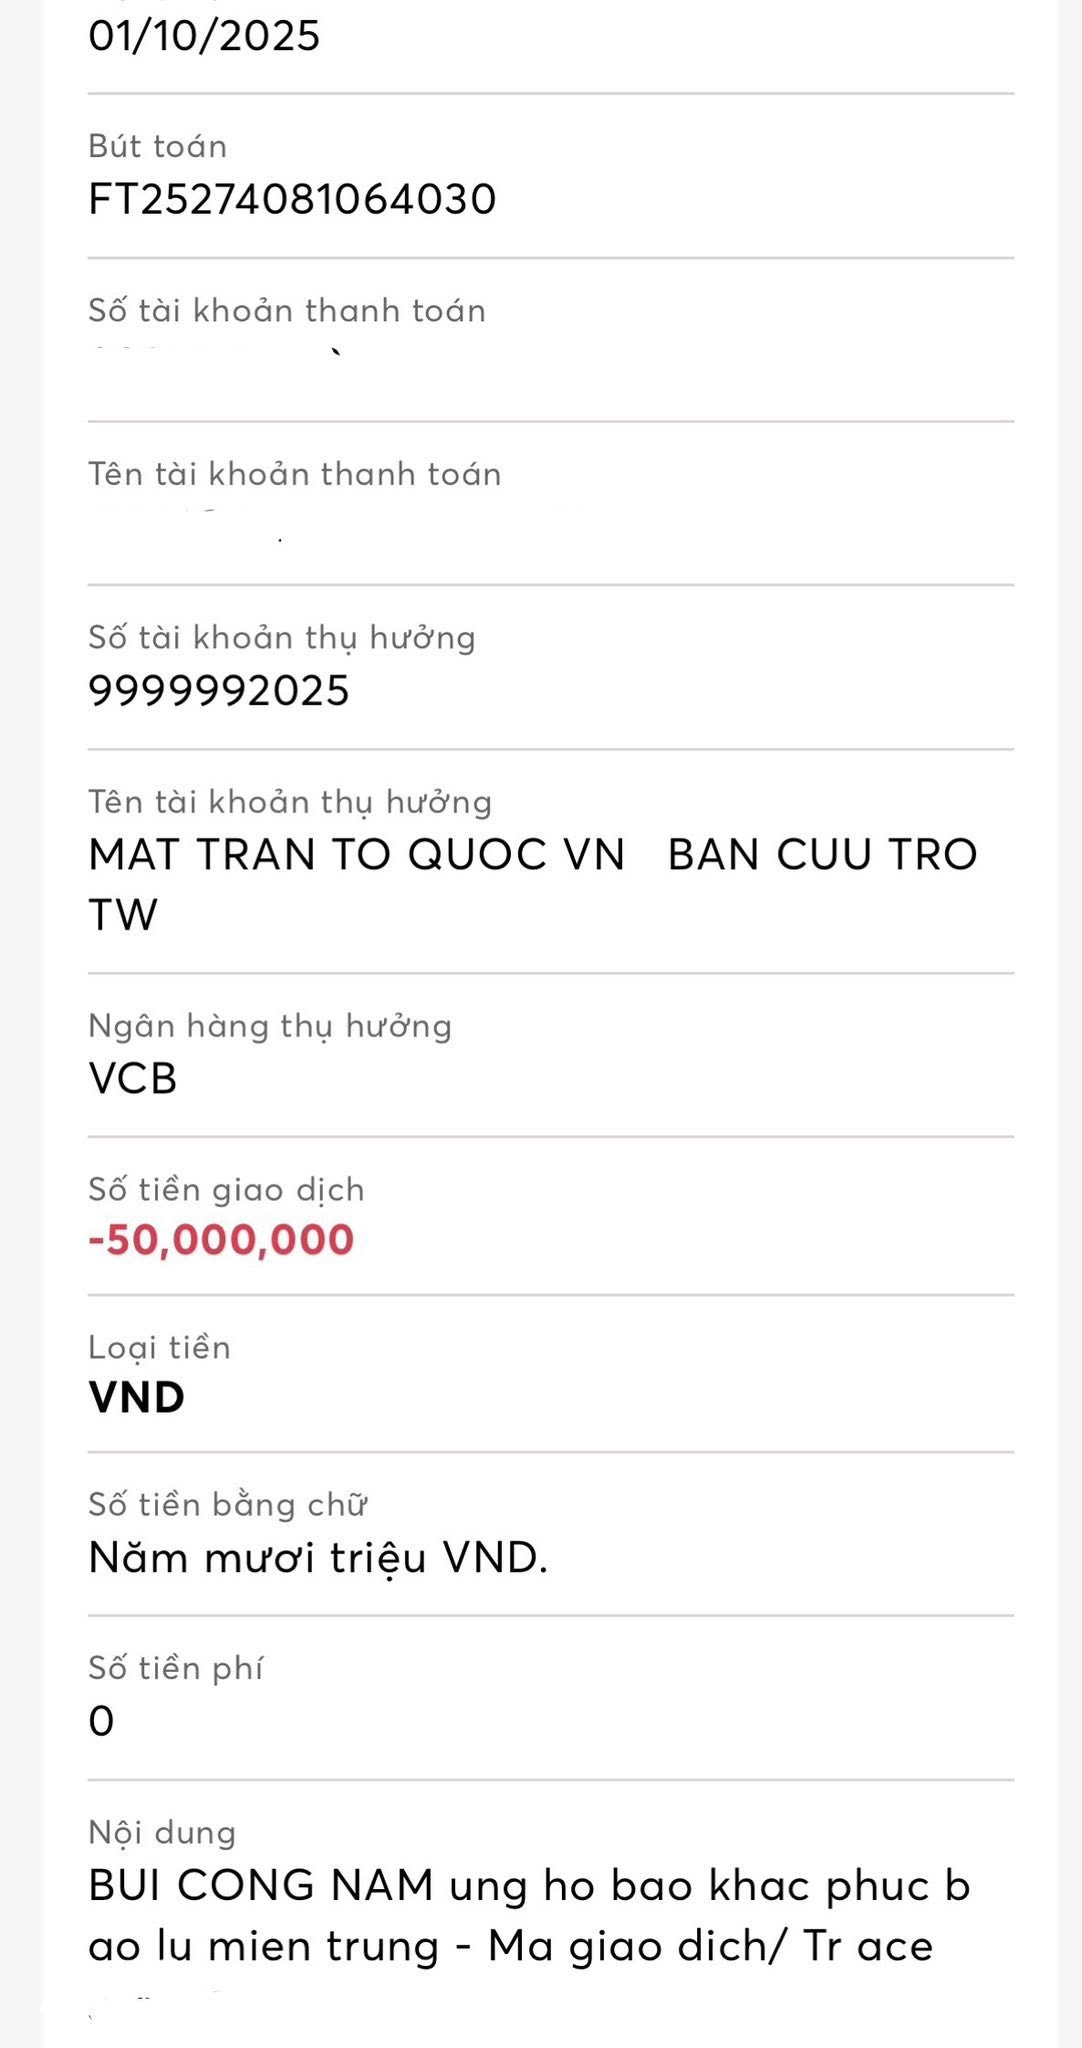Screen dimensions: 1082x2048
Task: Tap the Ngân hàng thụ hưởng label
Action: pos(270,1026)
